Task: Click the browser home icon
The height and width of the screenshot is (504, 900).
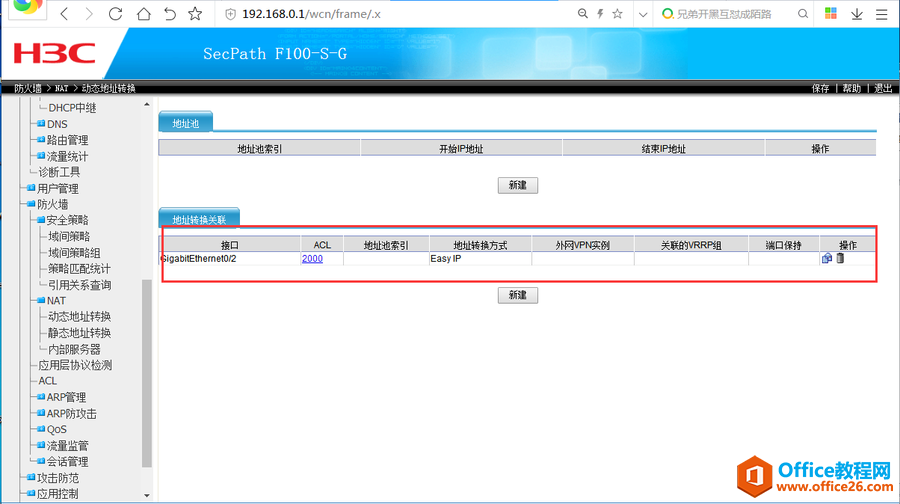Action: pos(142,14)
